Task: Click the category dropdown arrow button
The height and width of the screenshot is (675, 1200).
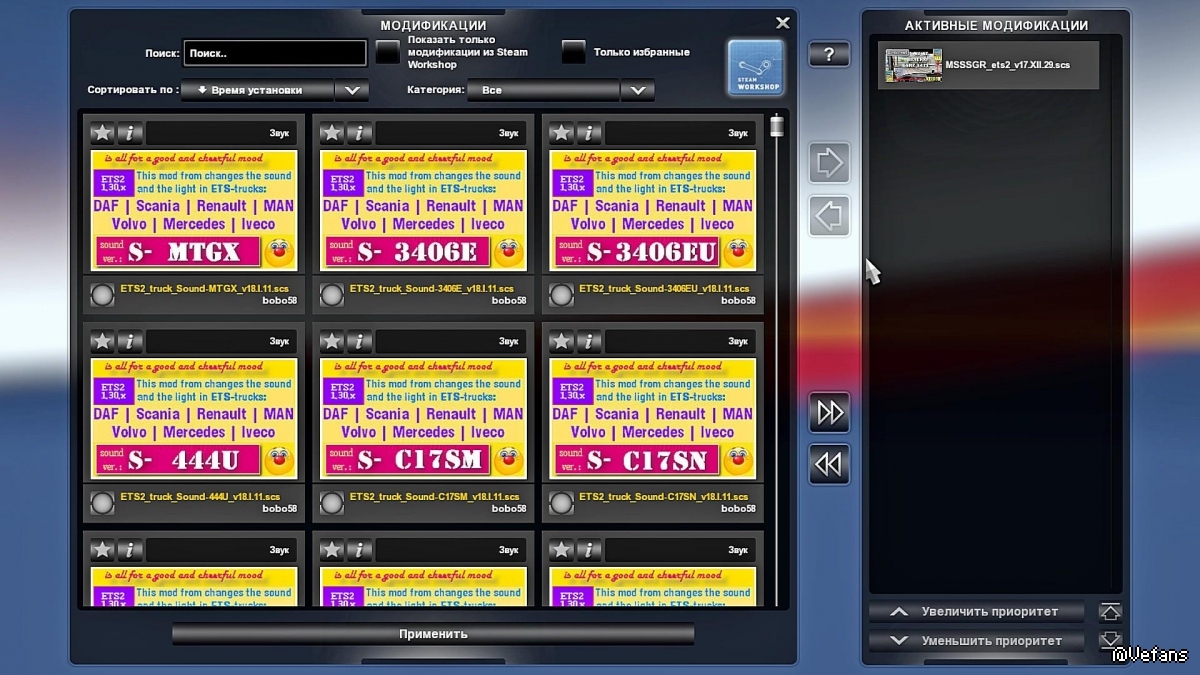Action: tap(638, 90)
